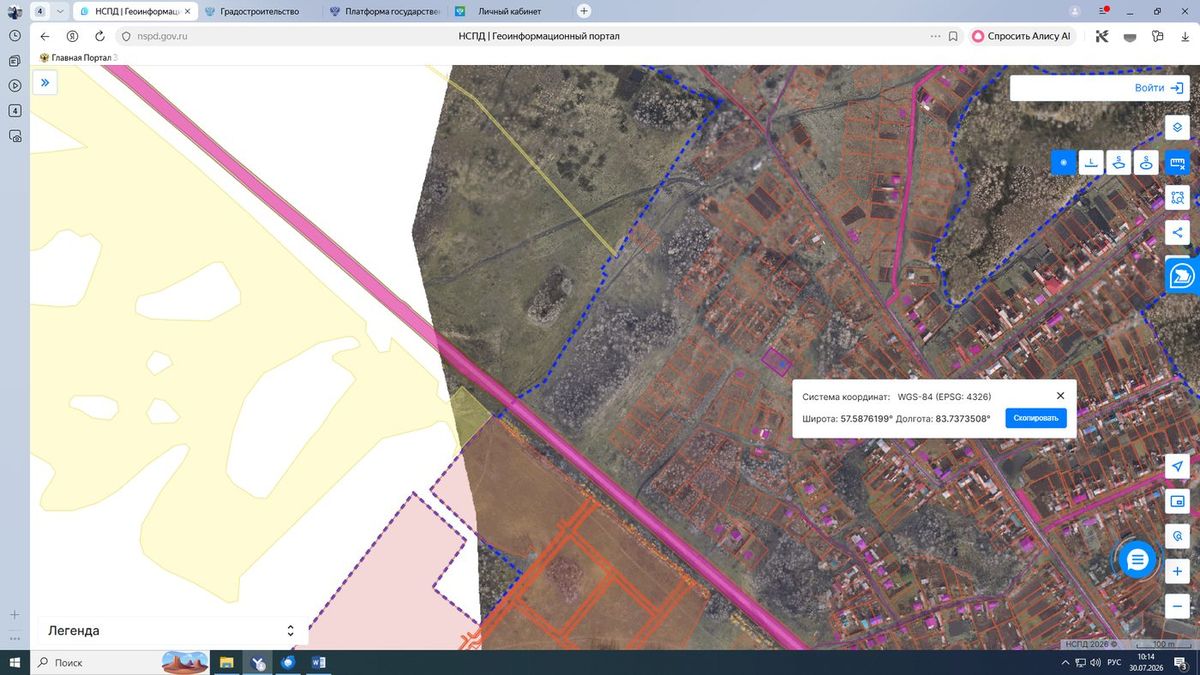Open the blue map assistant widget

[1182, 275]
